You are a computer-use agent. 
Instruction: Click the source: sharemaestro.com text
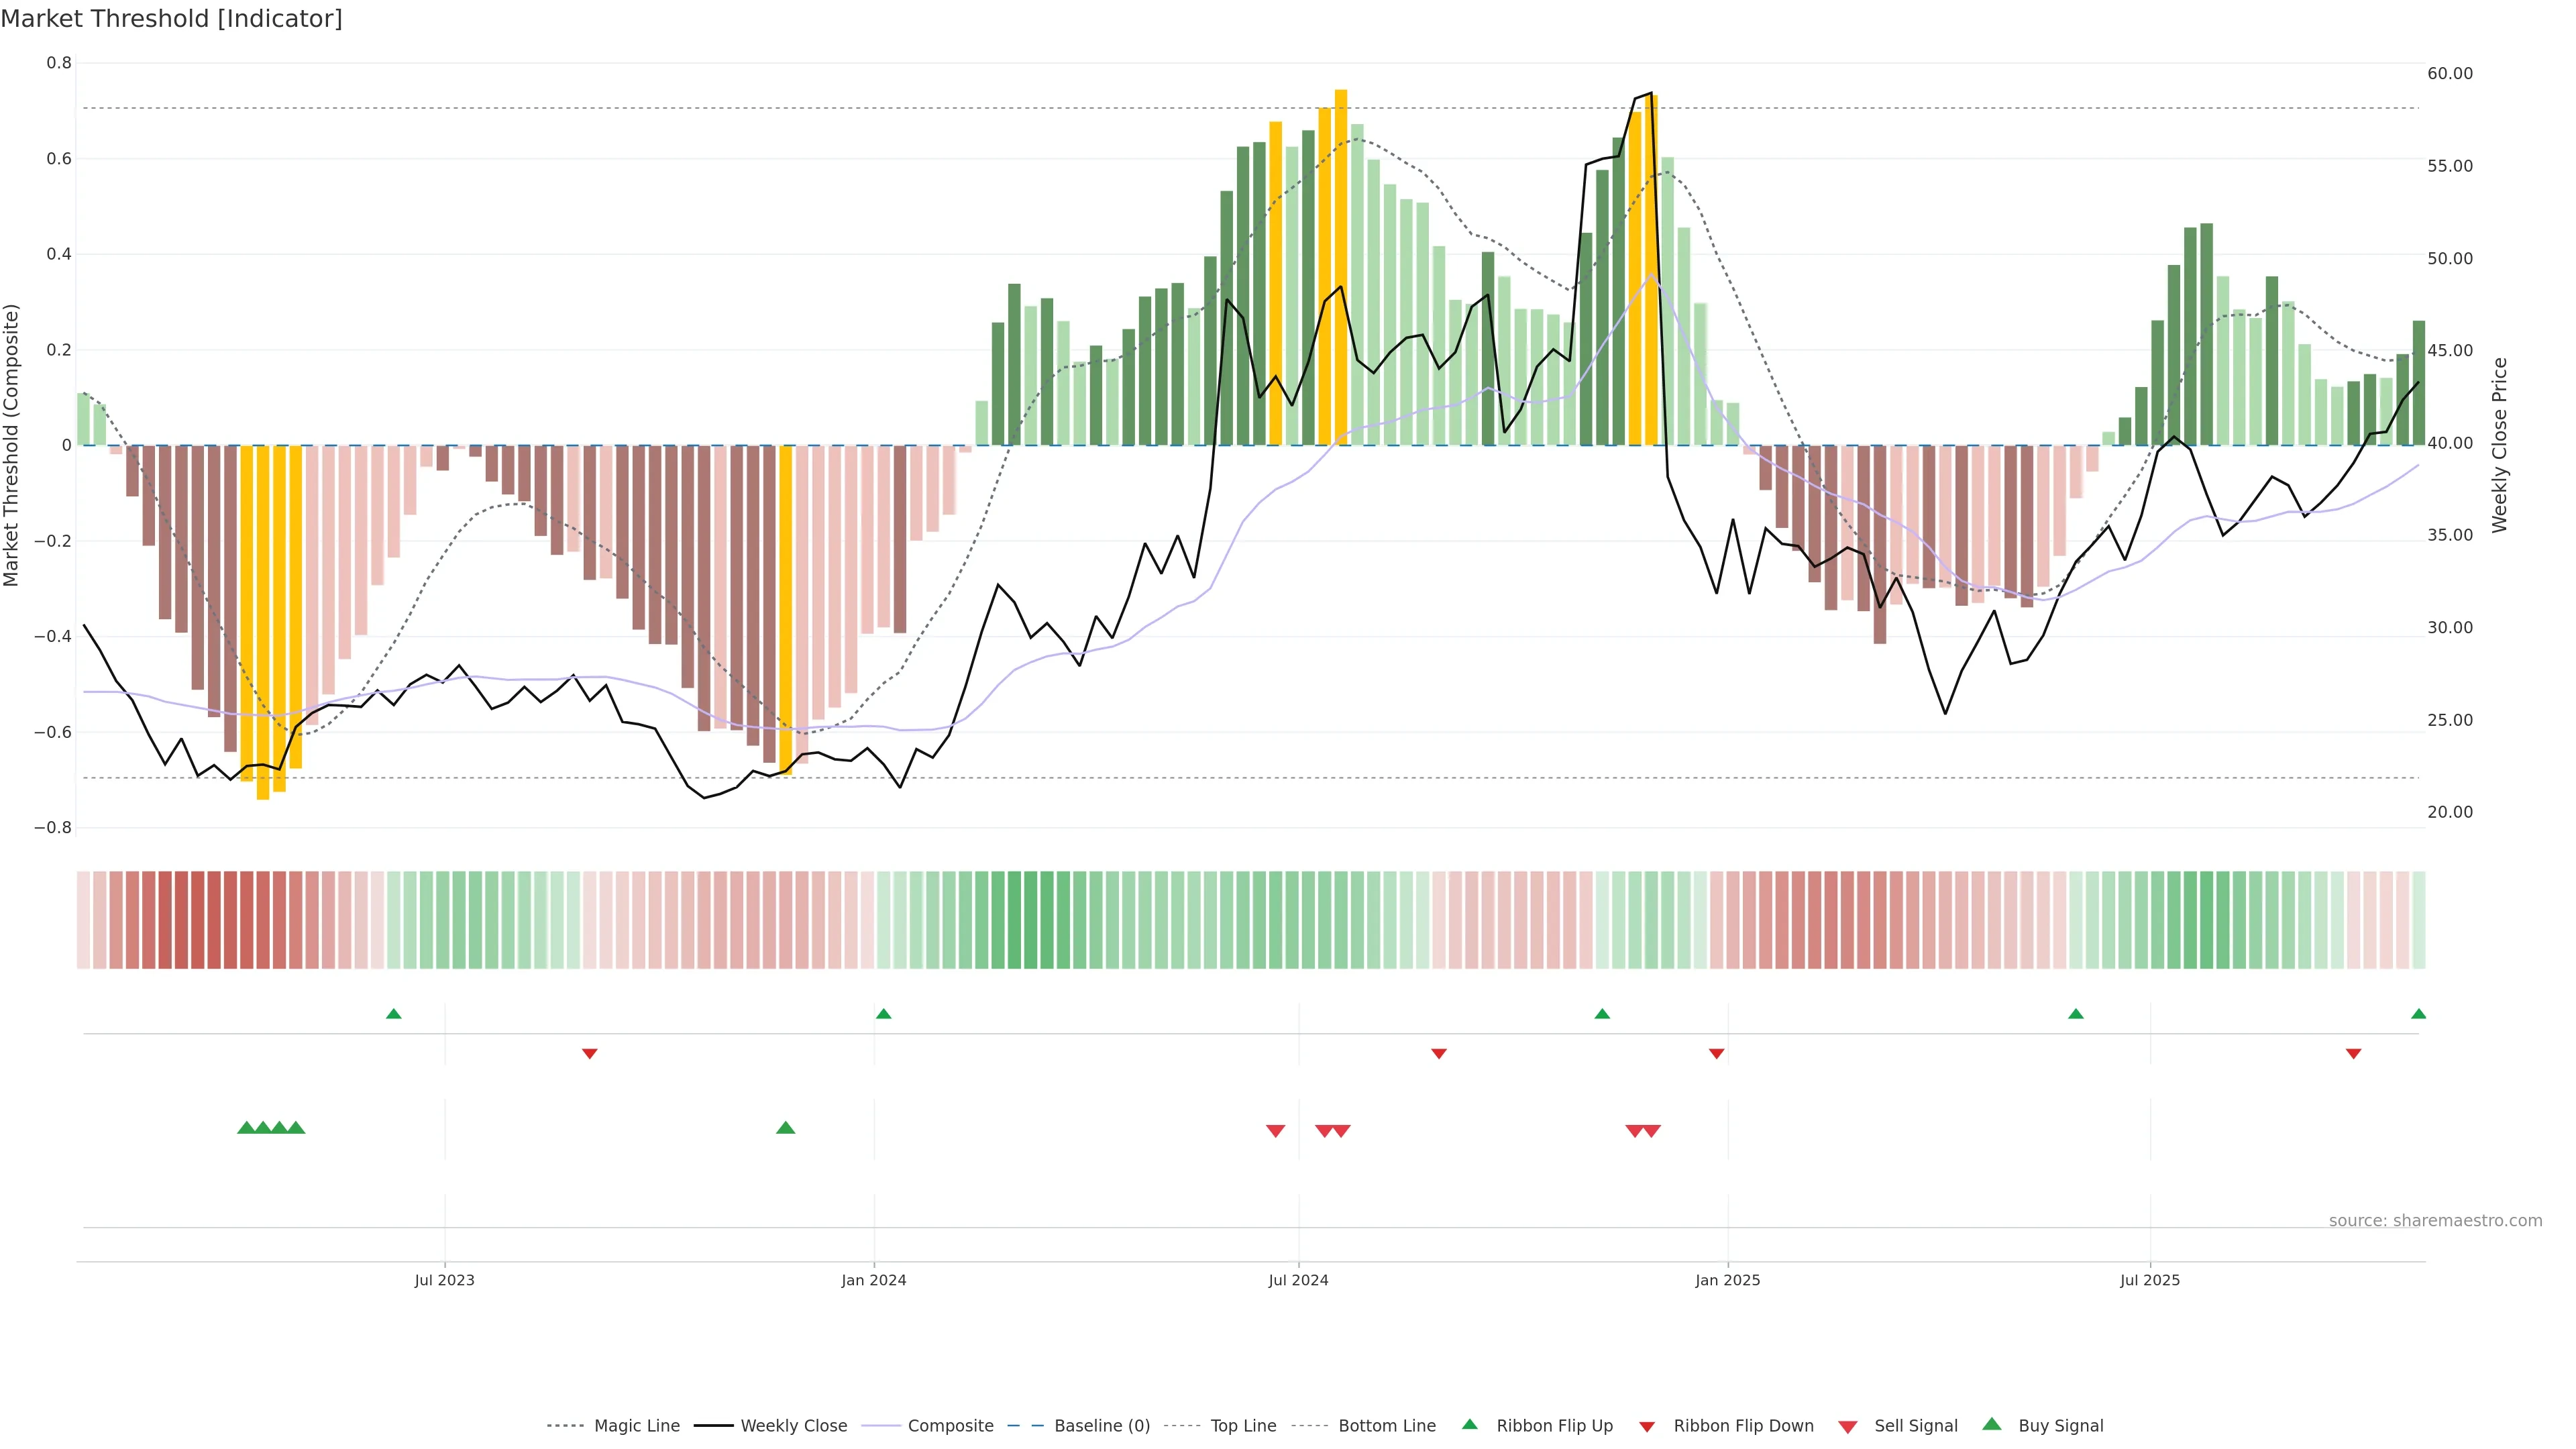pos(2435,1220)
